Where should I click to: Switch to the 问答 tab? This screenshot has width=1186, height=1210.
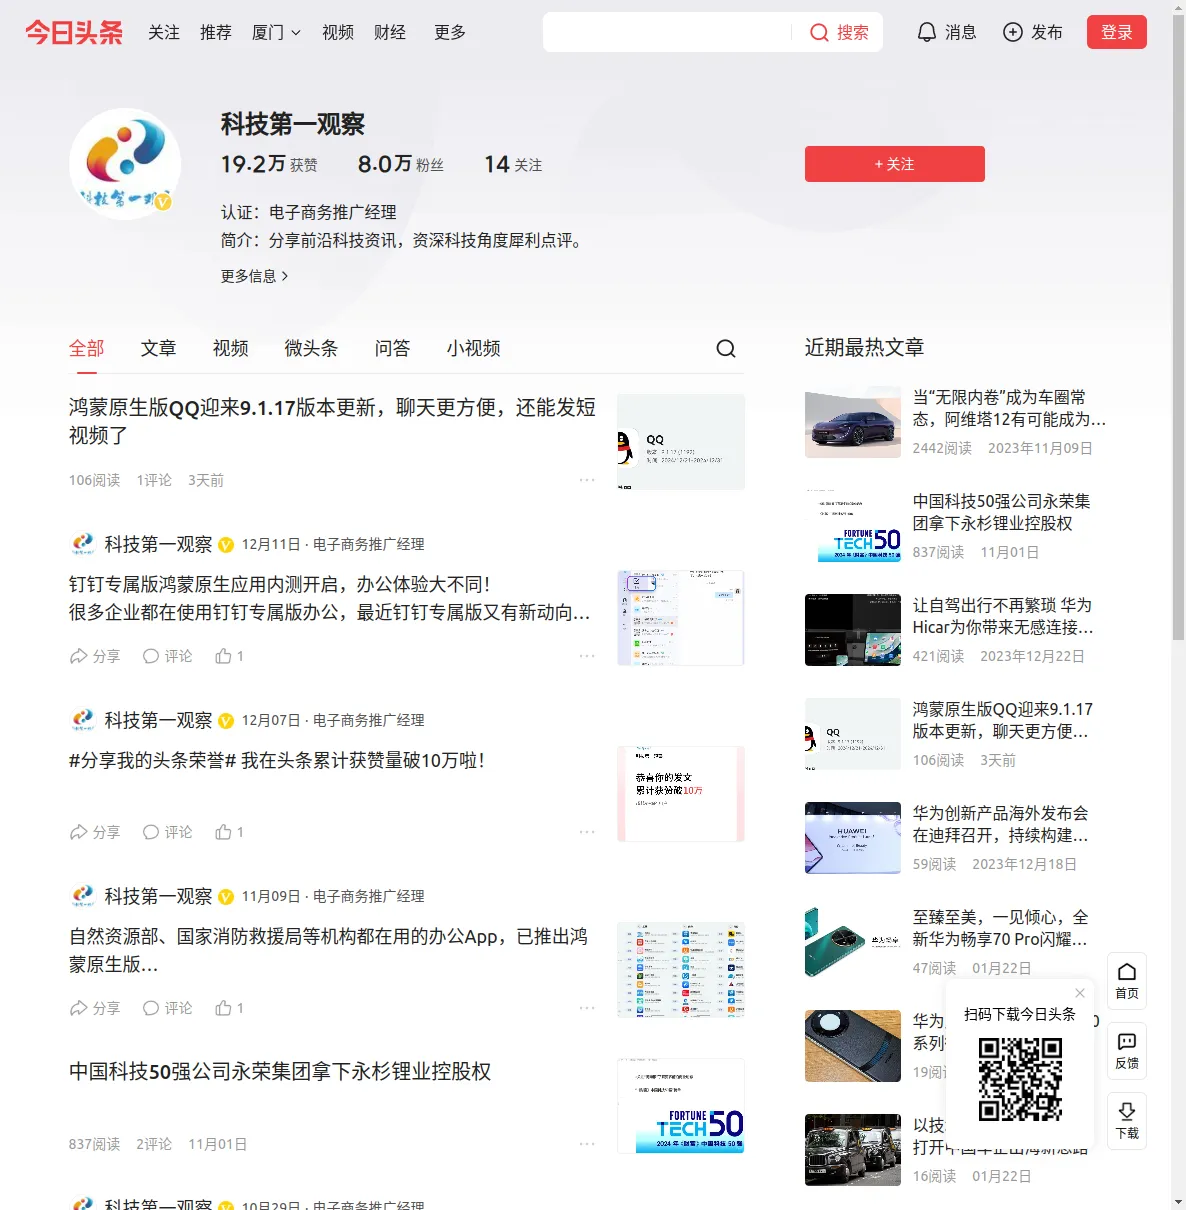pos(393,348)
